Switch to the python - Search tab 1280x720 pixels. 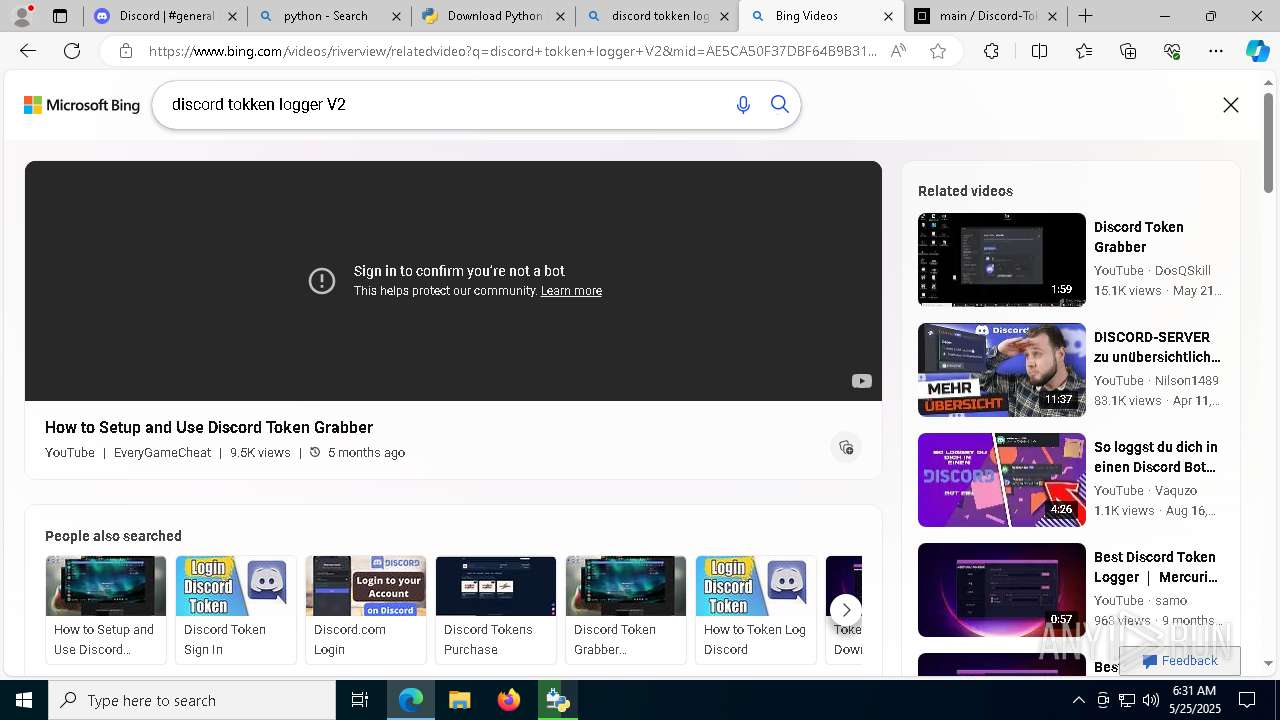330,16
